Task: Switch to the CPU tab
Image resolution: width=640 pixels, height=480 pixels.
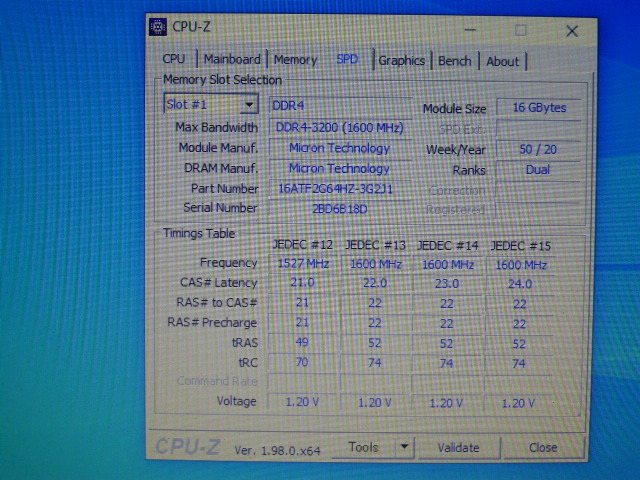Action: [x=174, y=59]
